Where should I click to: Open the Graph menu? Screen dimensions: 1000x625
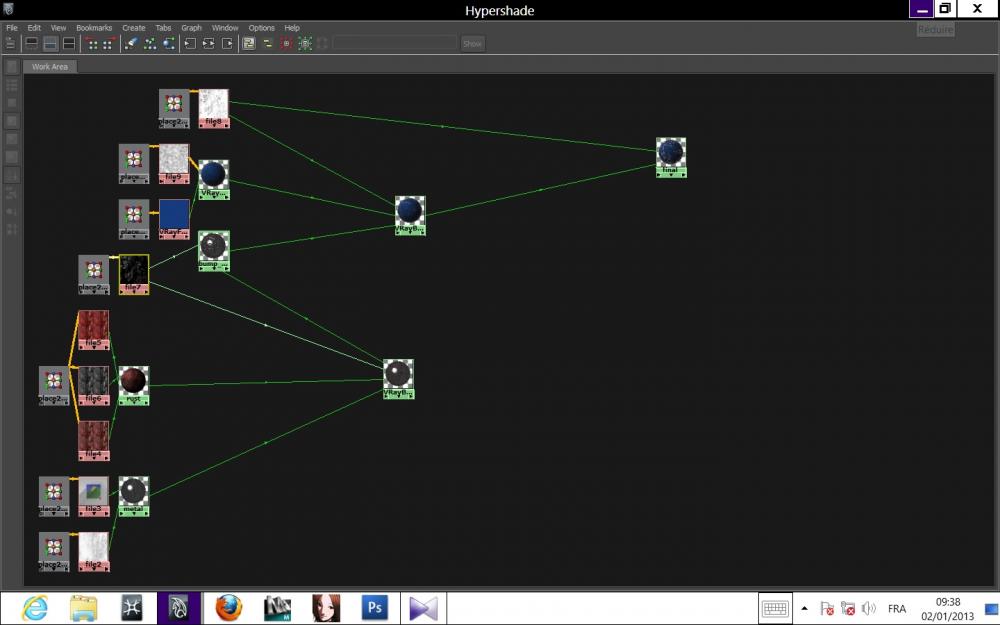pos(191,28)
